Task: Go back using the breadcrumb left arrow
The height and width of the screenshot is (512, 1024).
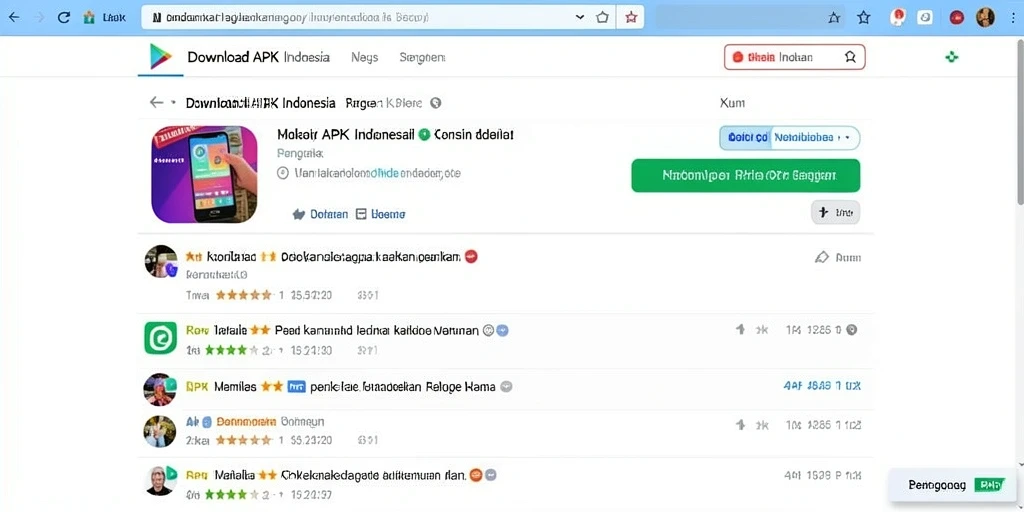Action: click(156, 103)
